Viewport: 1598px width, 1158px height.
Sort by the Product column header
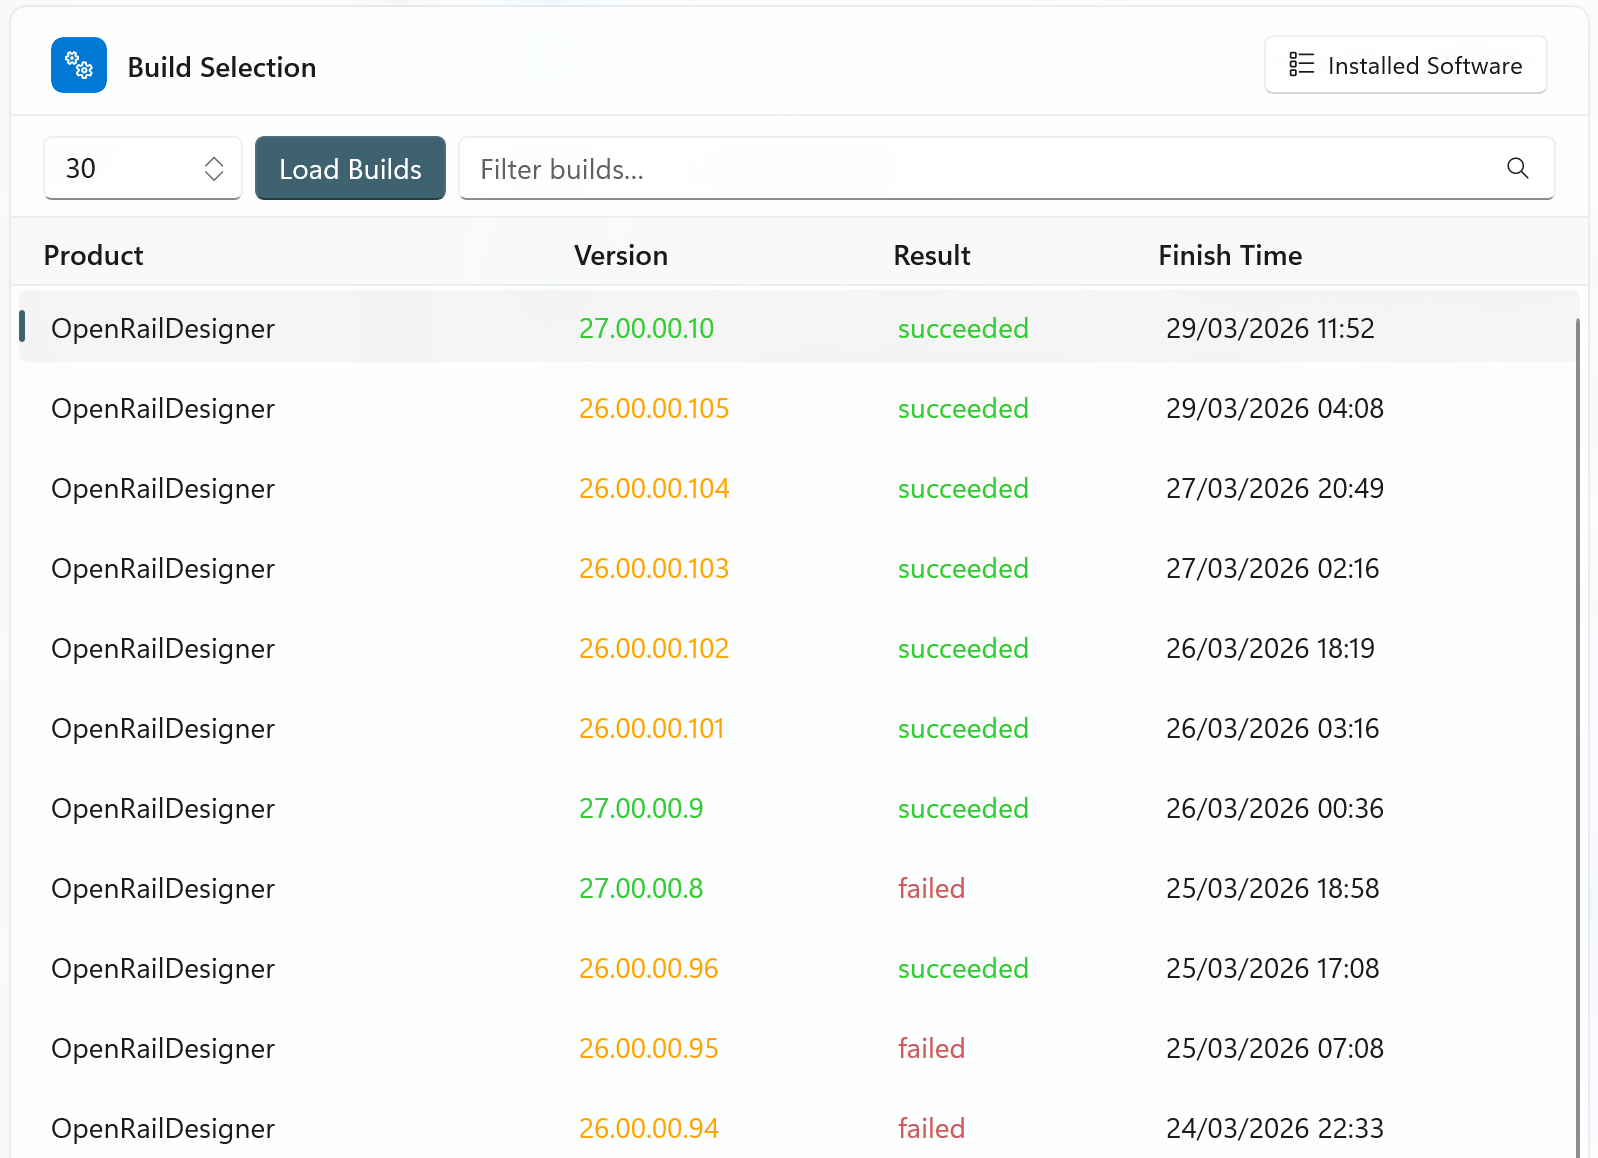click(94, 256)
